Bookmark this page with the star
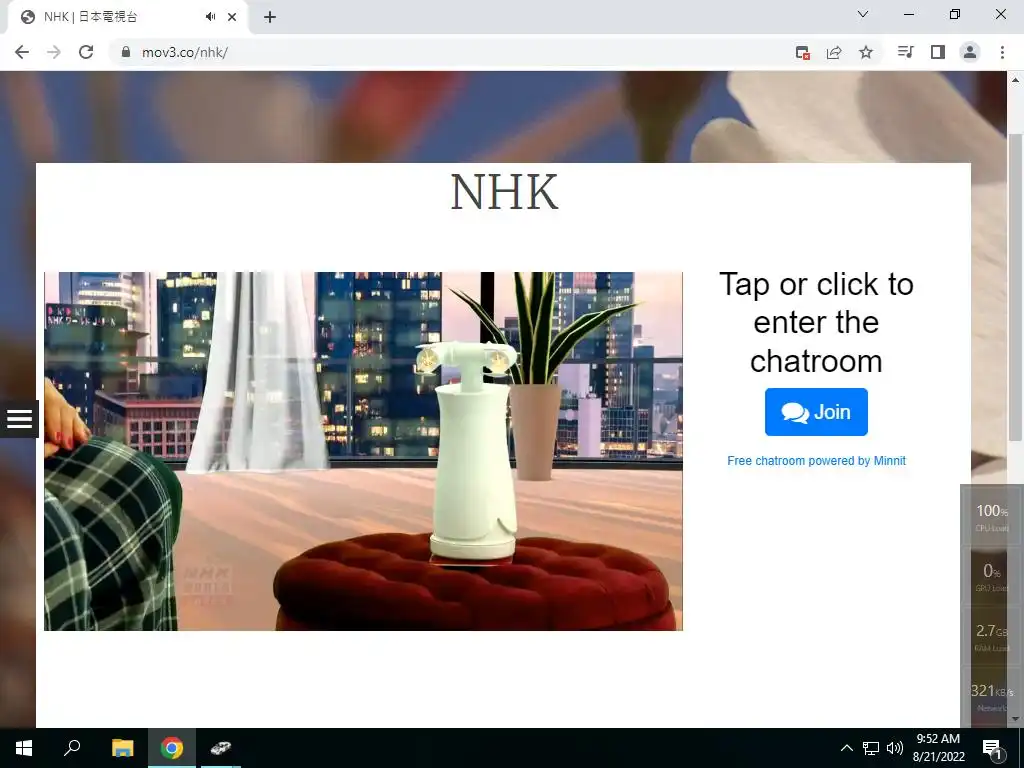Screen dimensions: 1024x768 pyautogui.click(x=866, y=52)
